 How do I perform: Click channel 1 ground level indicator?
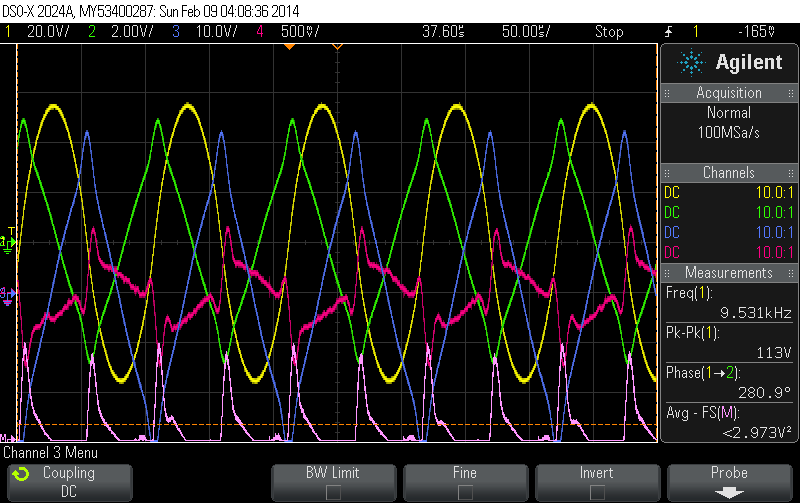[x=8, y=243]
